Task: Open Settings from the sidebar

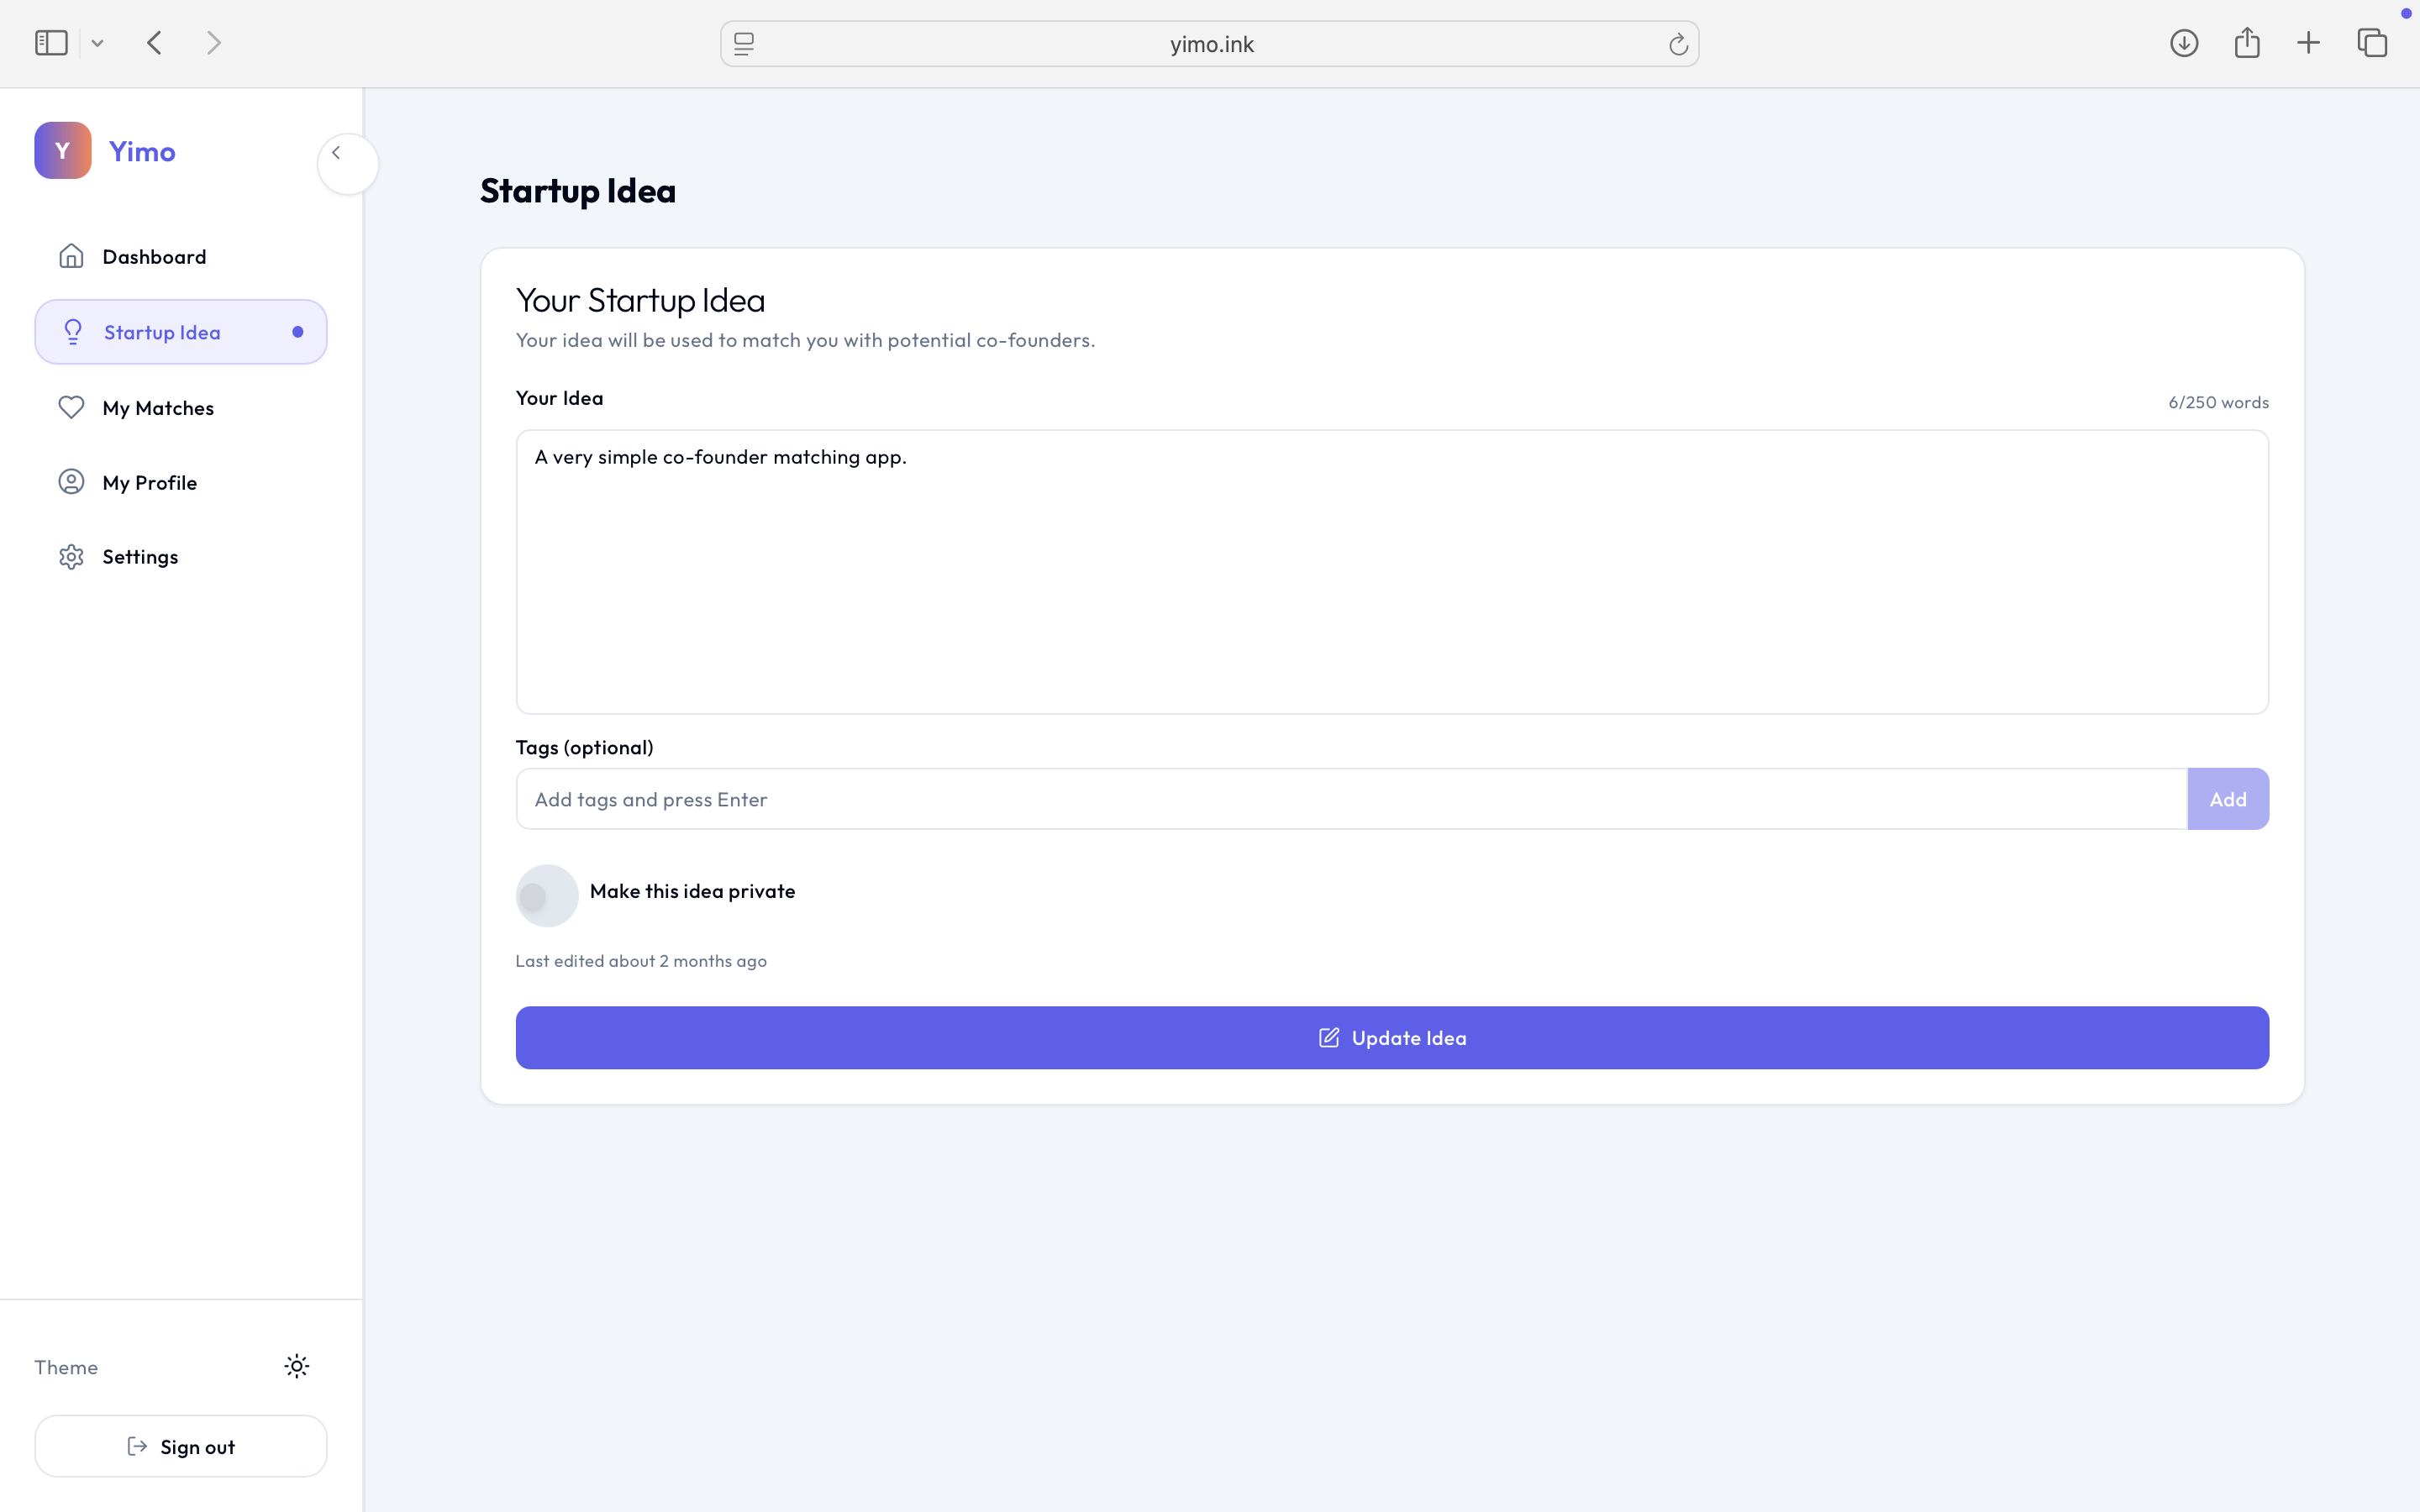Action: [181, 557]
